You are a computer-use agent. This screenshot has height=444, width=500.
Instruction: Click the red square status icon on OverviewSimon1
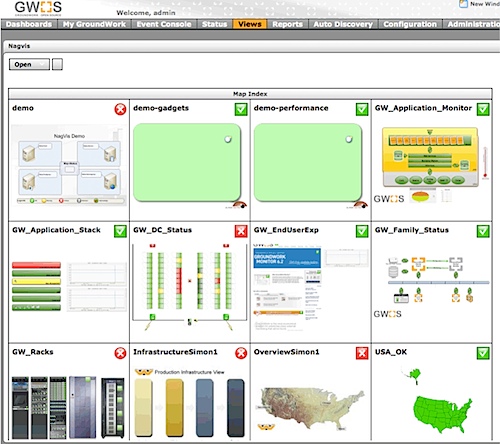coord(362,353)
